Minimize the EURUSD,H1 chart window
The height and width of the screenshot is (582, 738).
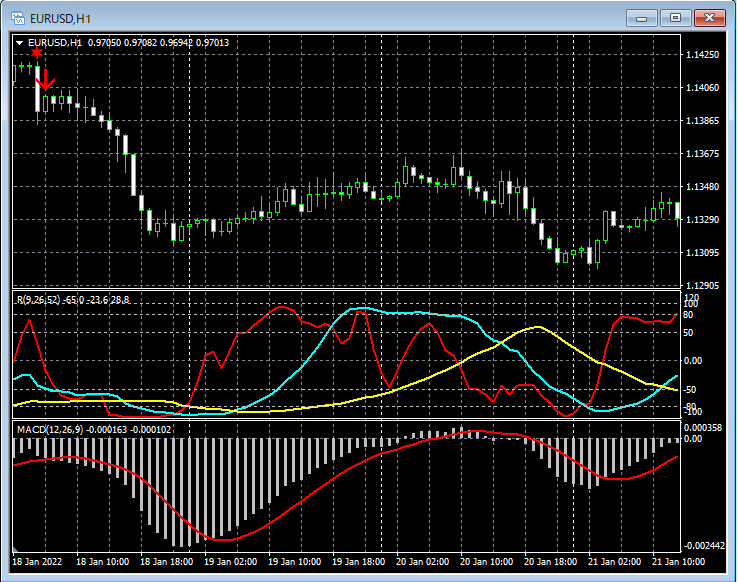tap(642, 17)
